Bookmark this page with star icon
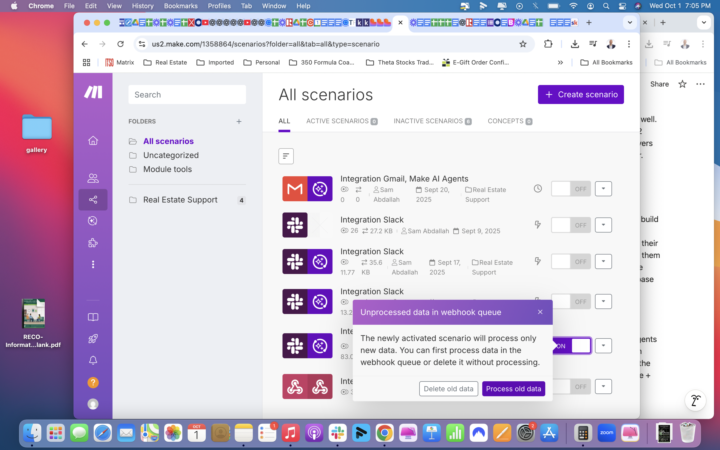The height and width of the screenshot is (450, 720). pyautogui.click(x=523, y=44)
